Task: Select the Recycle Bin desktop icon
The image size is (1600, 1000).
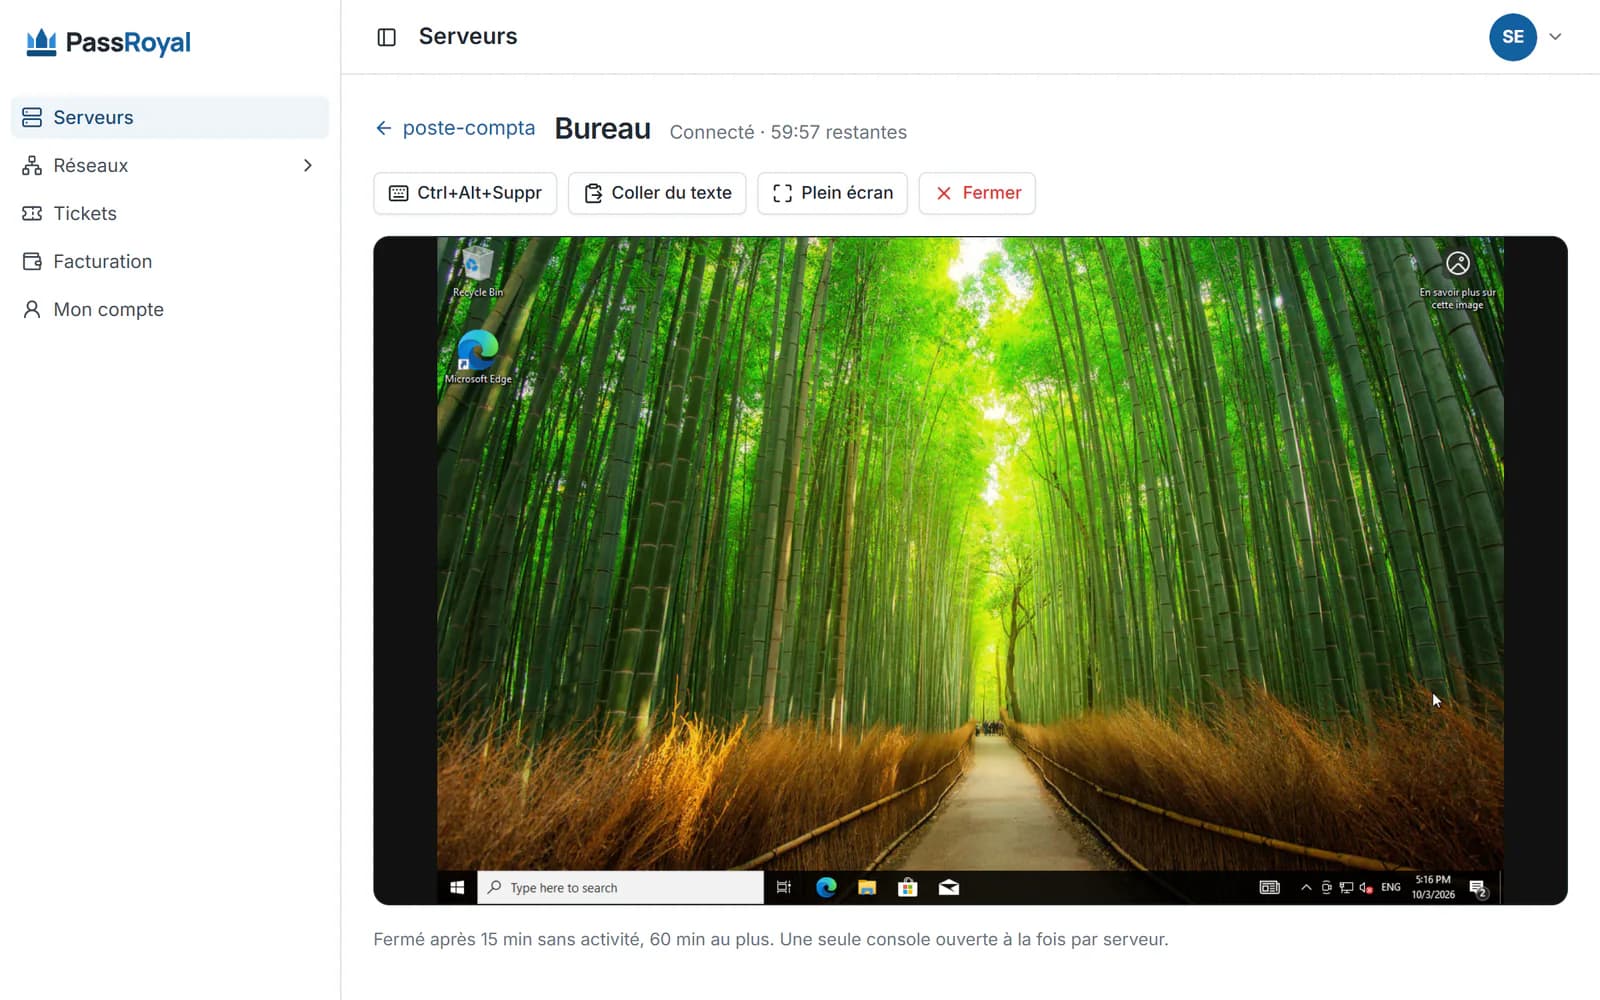Action: [x=478, y=272]
